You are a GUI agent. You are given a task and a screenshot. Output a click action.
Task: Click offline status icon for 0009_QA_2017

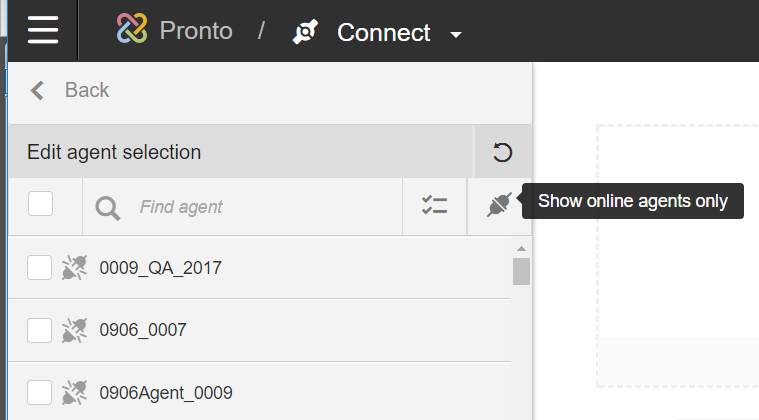(x=74, y=267)
